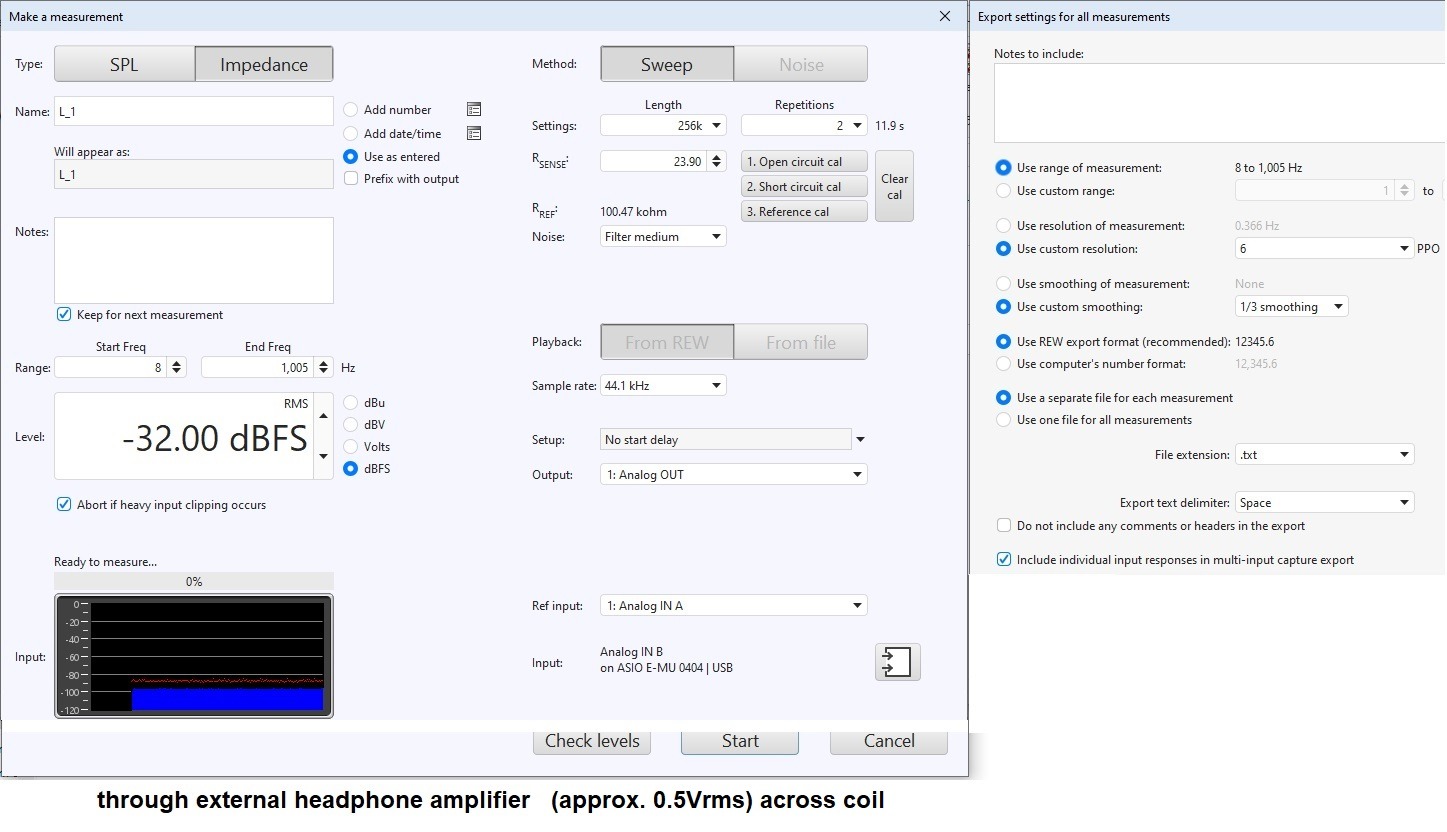Open the sweep Length dropdown
This screenshot has width=1447, height=832.
pyautogui.click(x=664, y=126)
